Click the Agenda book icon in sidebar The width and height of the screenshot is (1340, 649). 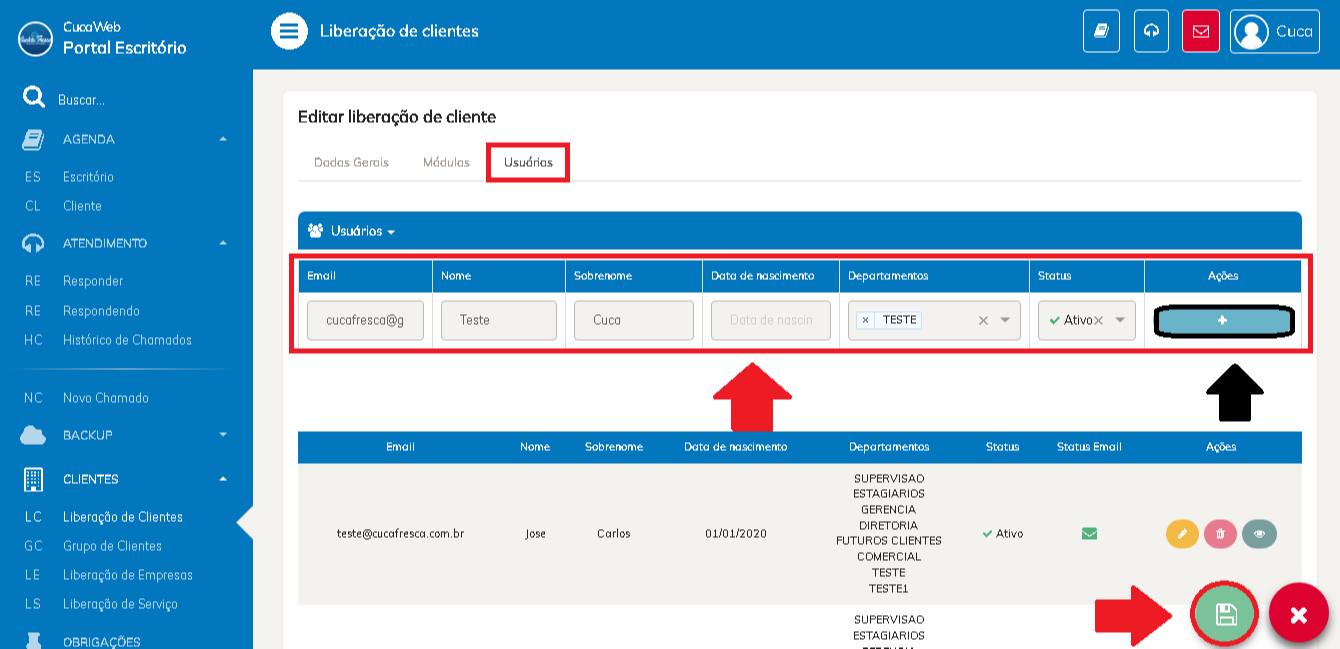tap(33, 139)
